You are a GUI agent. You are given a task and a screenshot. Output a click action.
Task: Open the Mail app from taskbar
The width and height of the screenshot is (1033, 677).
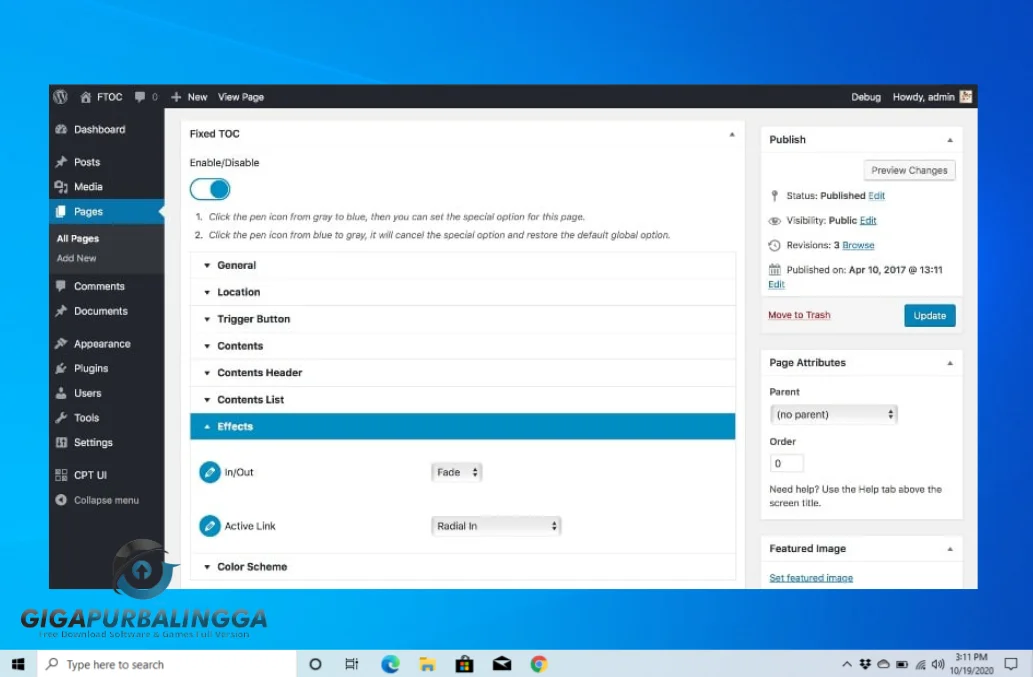pyautogui.click(x=502, y=664)
